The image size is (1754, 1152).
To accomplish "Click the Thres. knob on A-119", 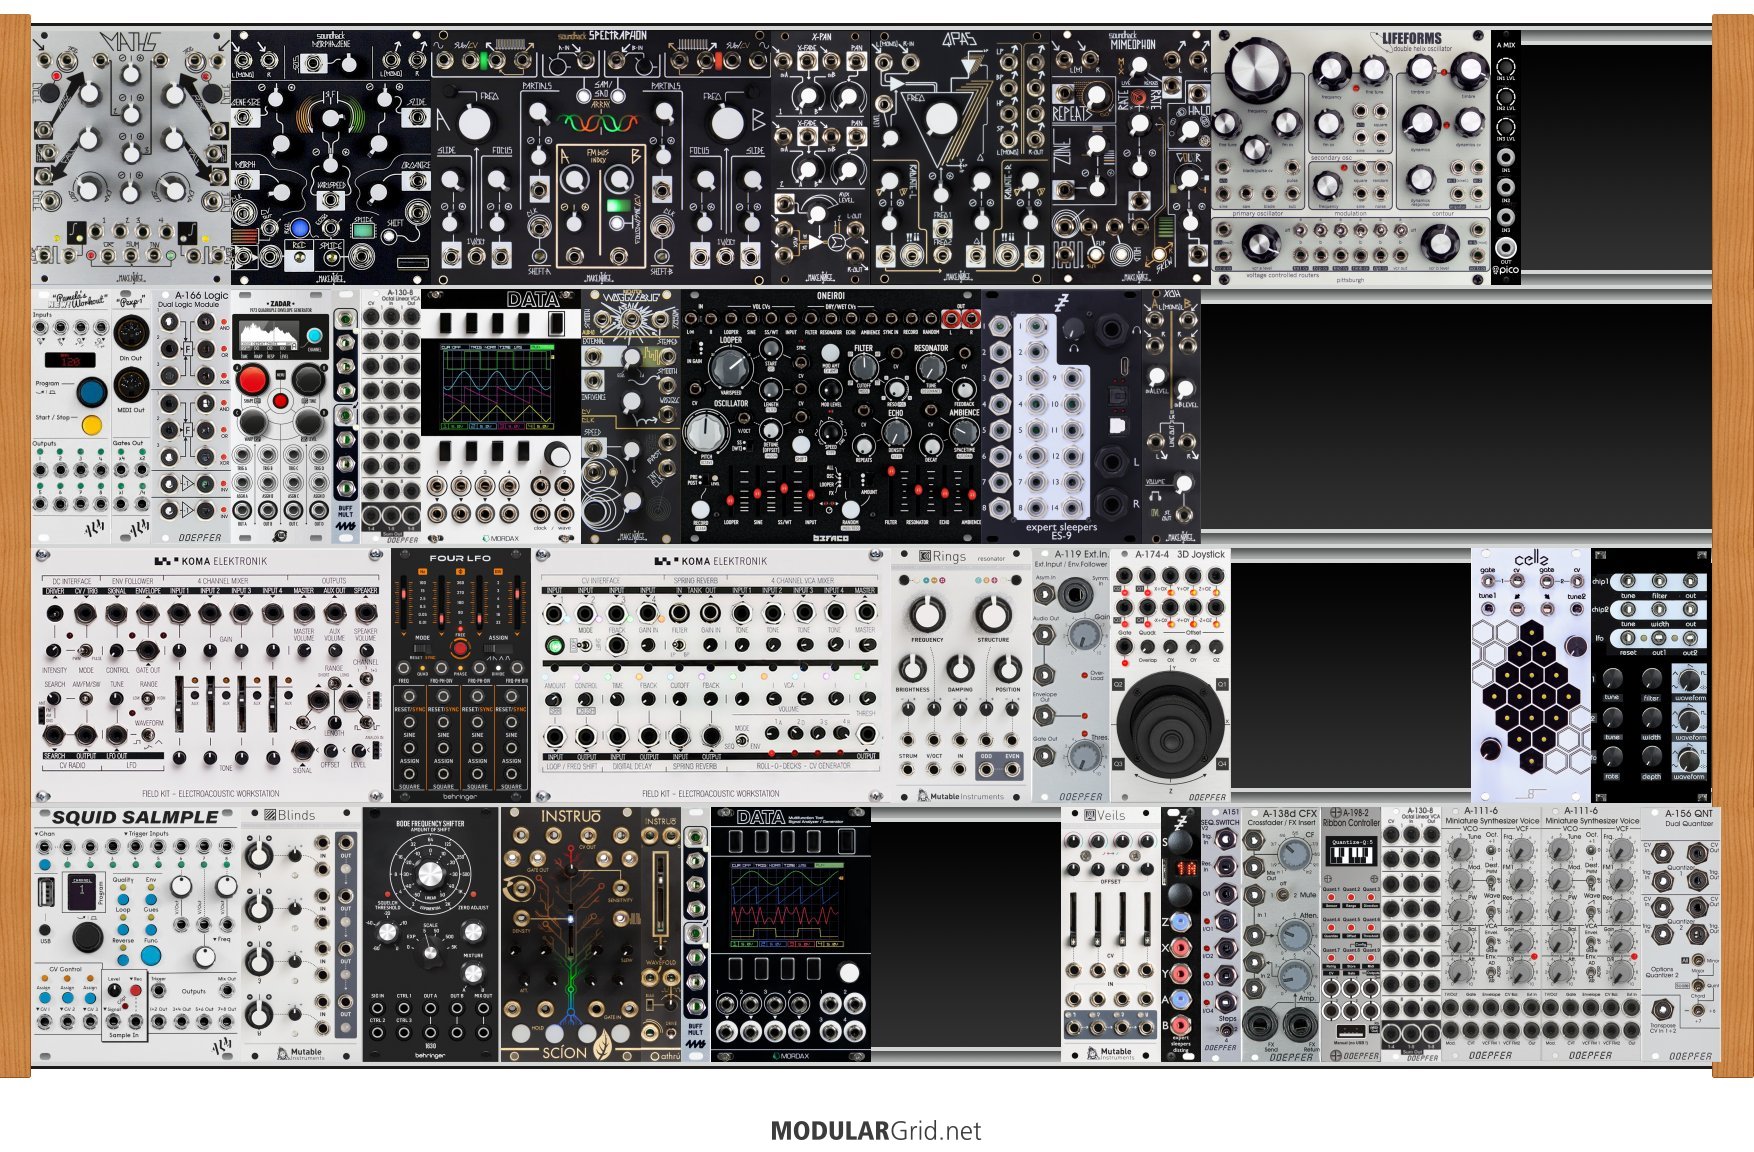I will click(x=1083, y=755).
